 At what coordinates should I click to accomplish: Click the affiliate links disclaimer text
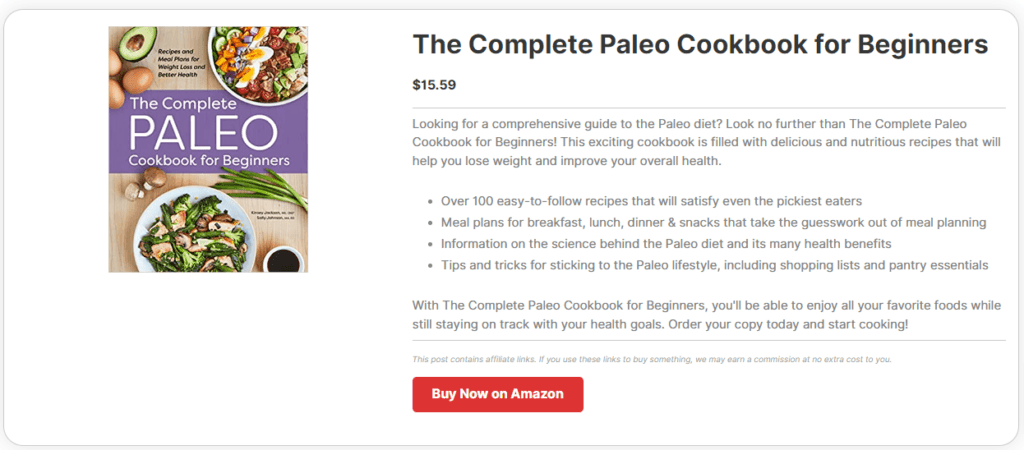click(x=651, y=359)
